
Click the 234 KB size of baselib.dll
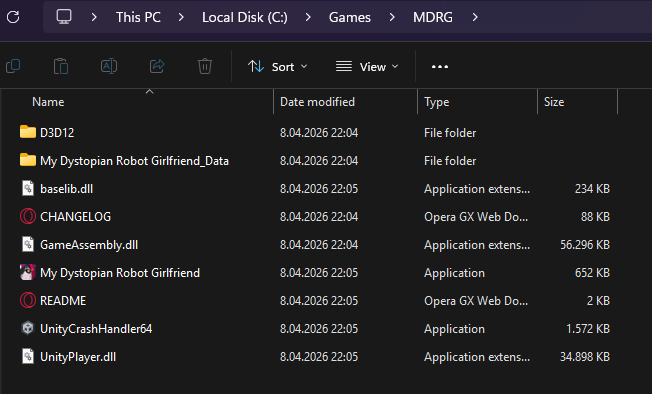click(x=592, y=189)
